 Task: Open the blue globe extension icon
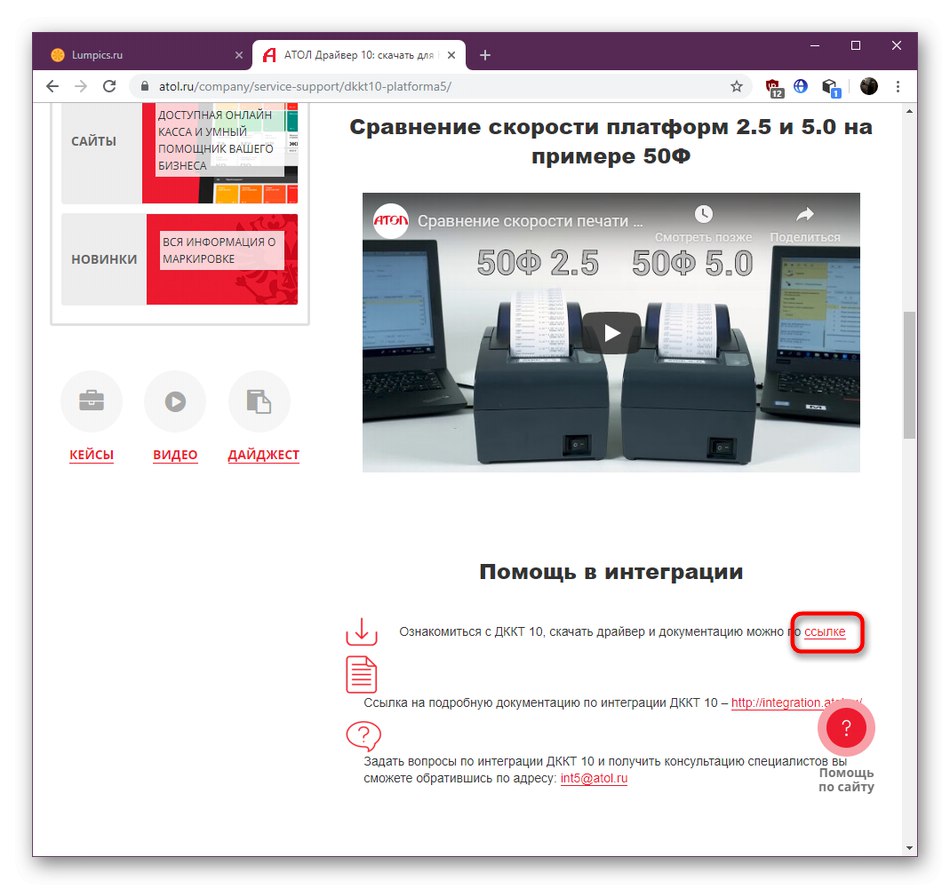800,87
